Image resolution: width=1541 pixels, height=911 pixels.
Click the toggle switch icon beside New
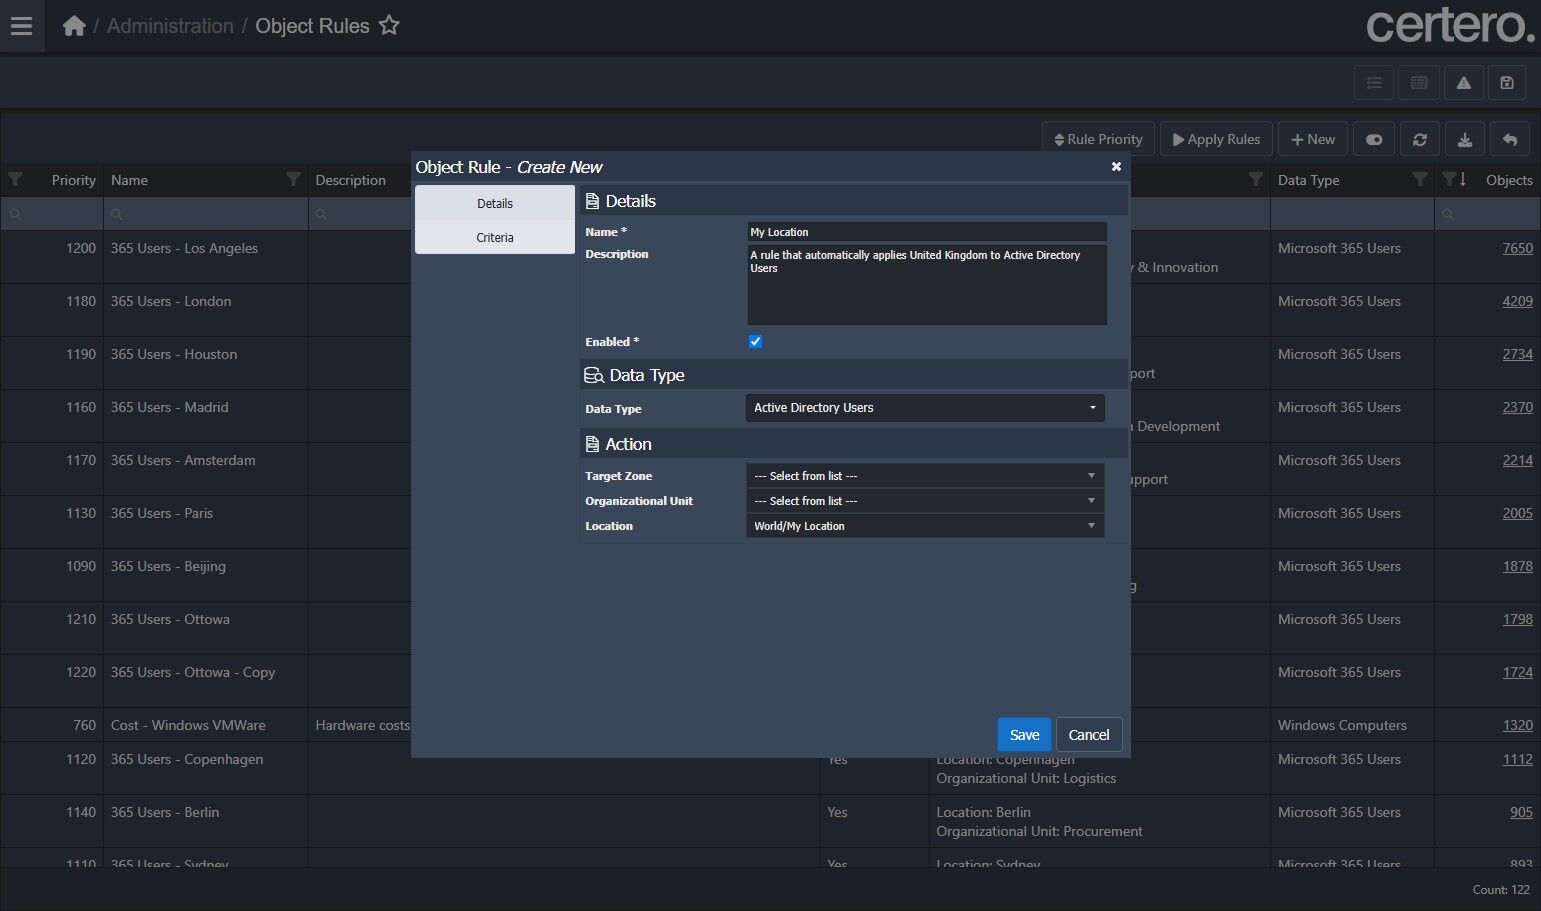click(1374, 140)
